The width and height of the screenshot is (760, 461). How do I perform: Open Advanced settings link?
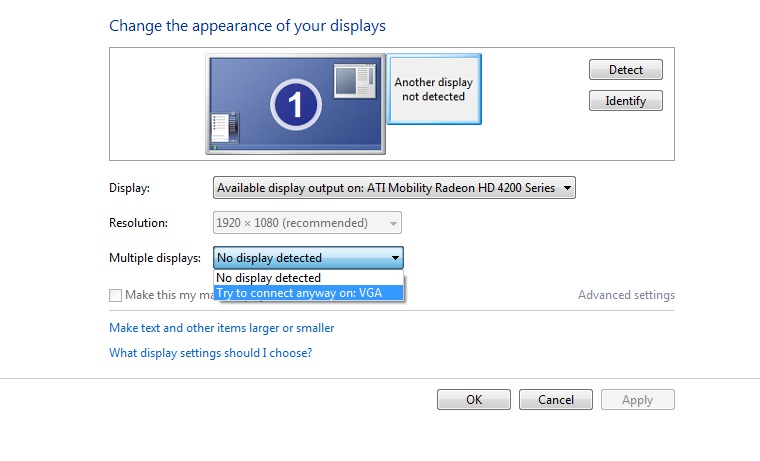626,295
